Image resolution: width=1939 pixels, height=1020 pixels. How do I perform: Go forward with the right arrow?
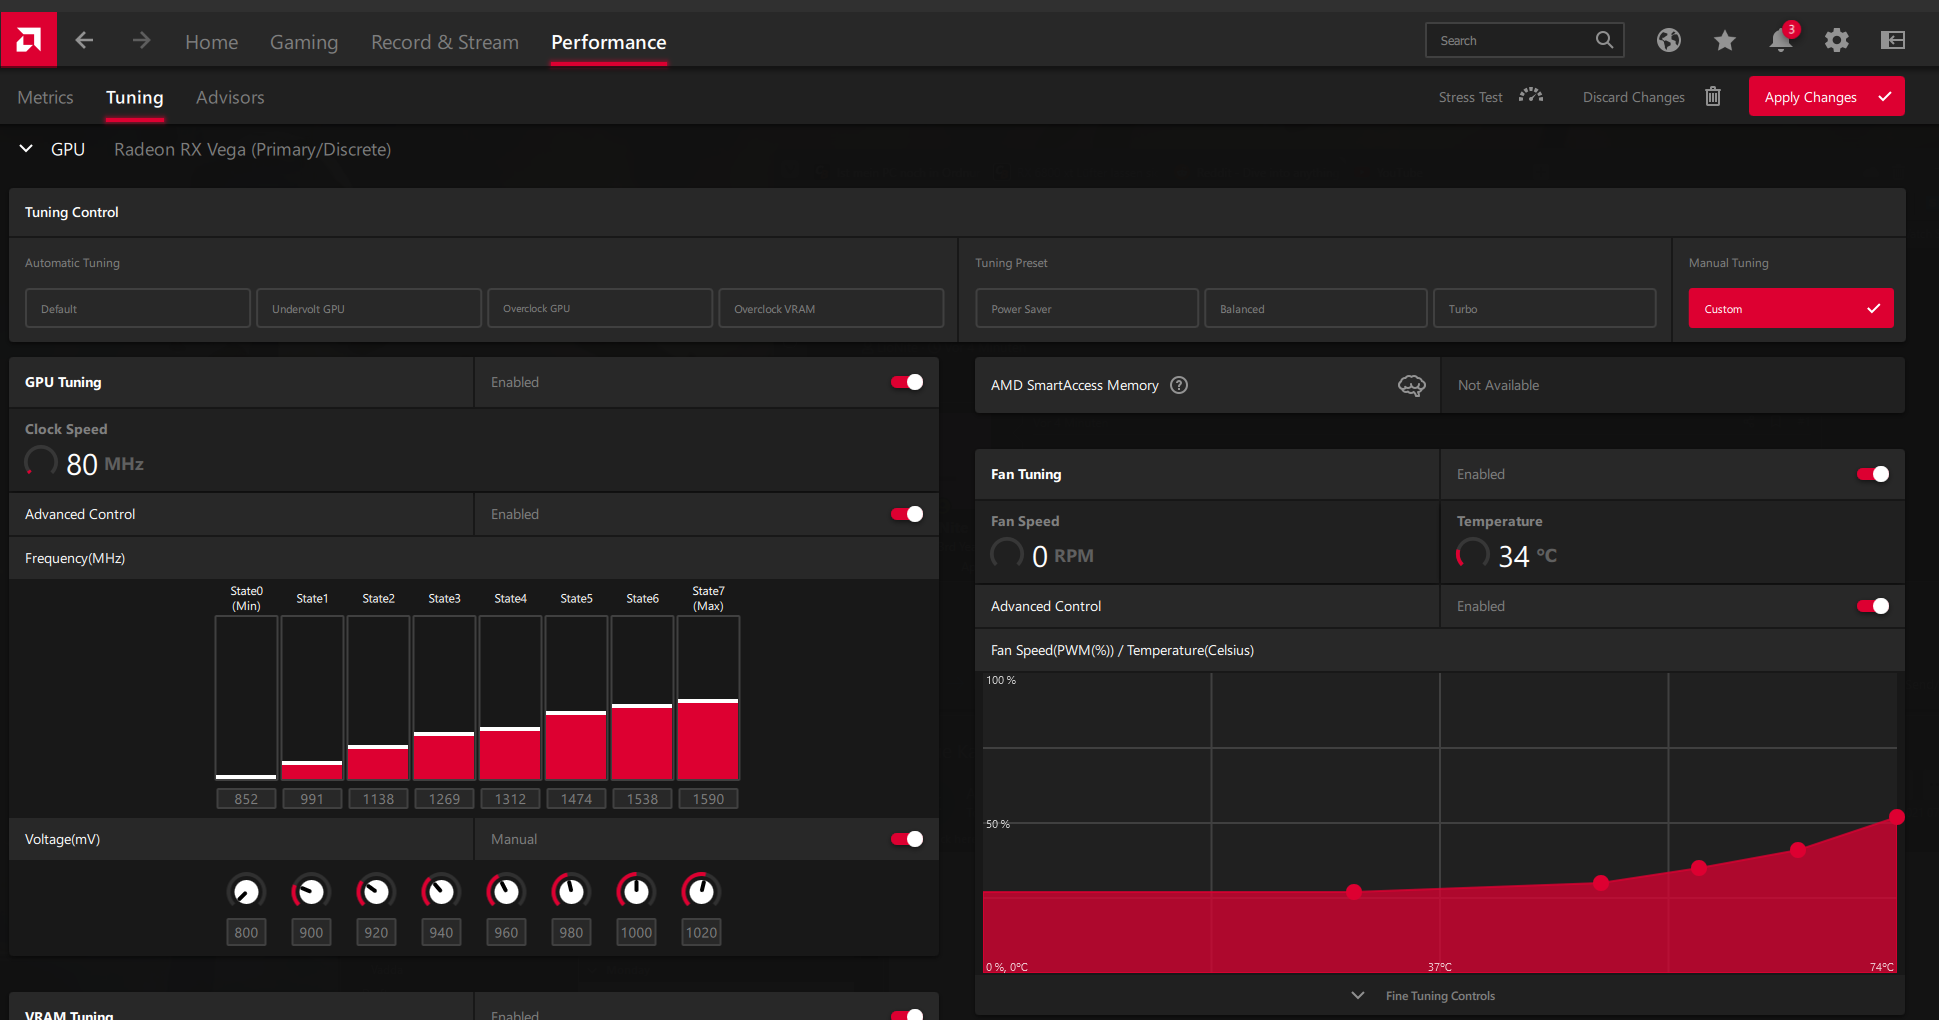click(x=141, y=40)
